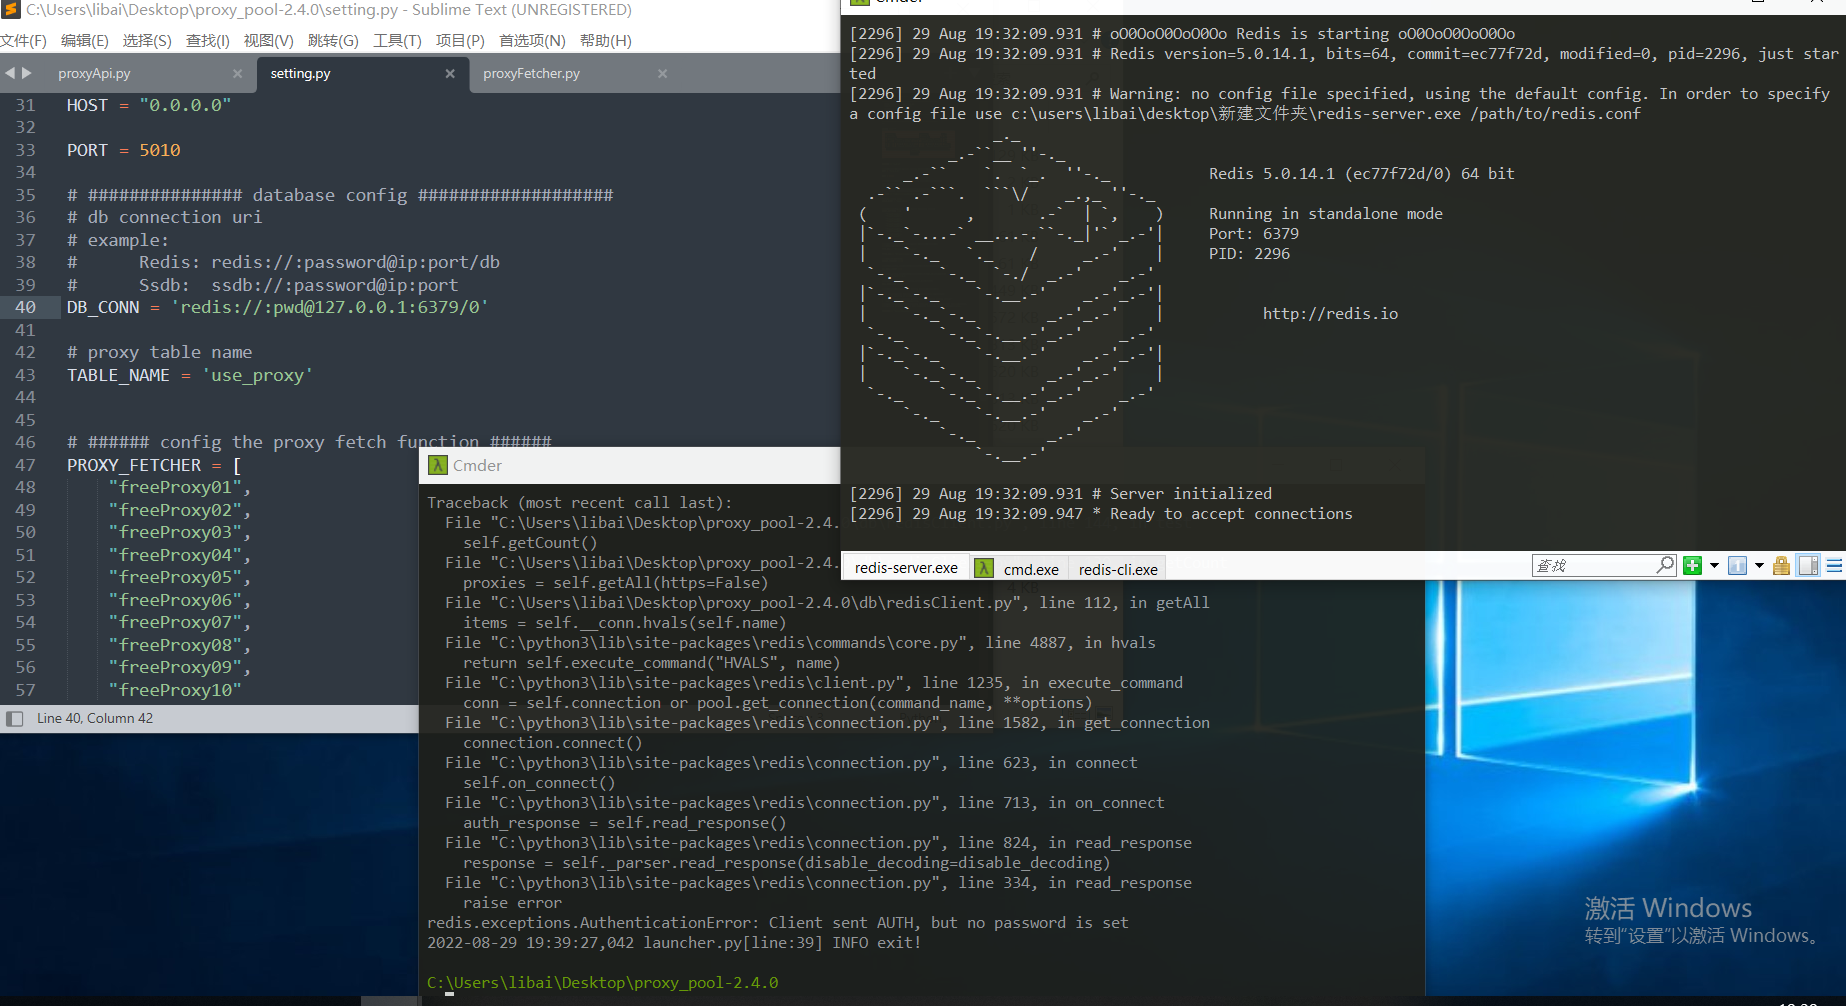Open the 查找(I) menu
The width and height of the screenshot is (1846, 1006).
(x=208, y=41)
